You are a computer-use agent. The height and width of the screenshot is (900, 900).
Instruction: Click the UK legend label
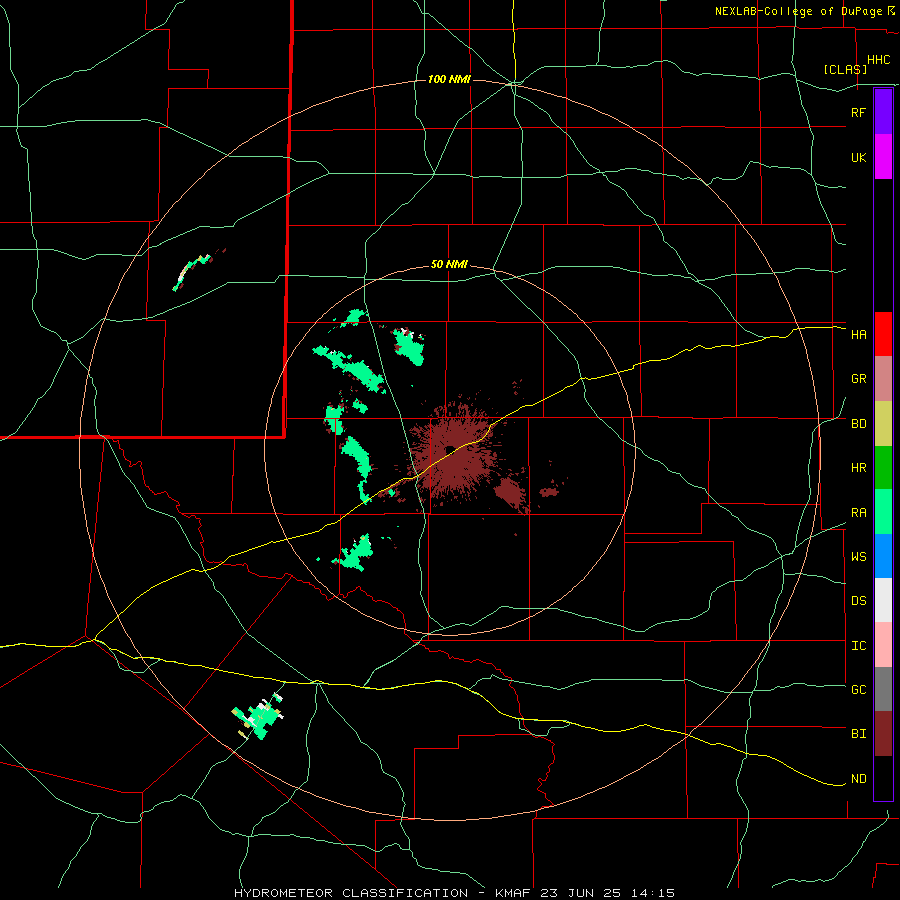point(858,157)
